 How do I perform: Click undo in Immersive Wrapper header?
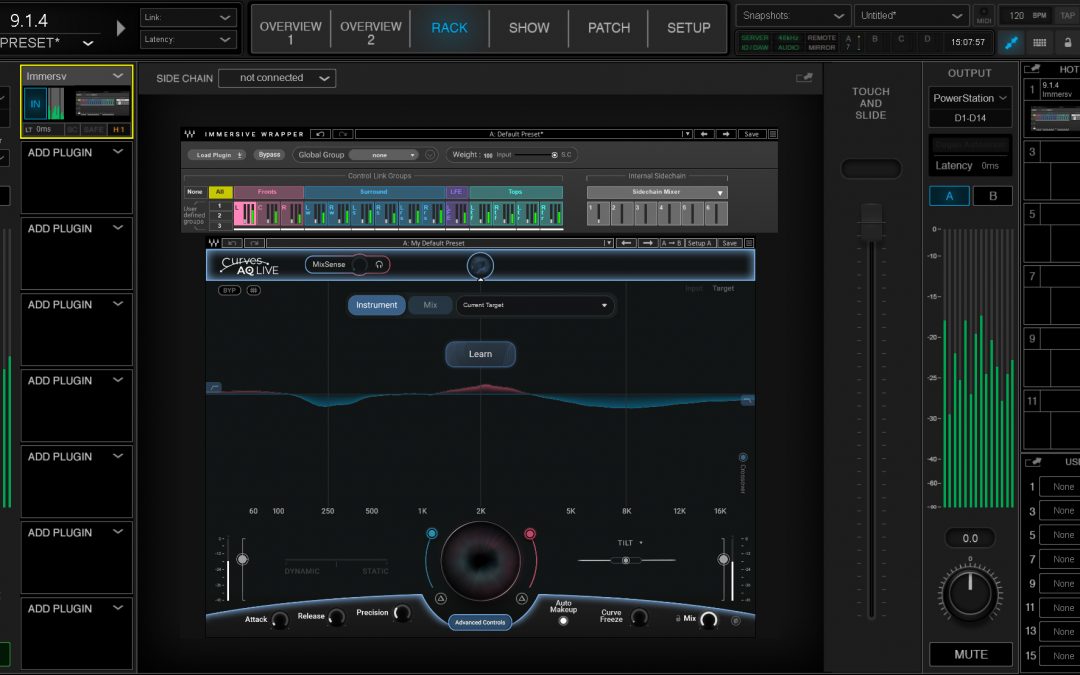(320, 134)
